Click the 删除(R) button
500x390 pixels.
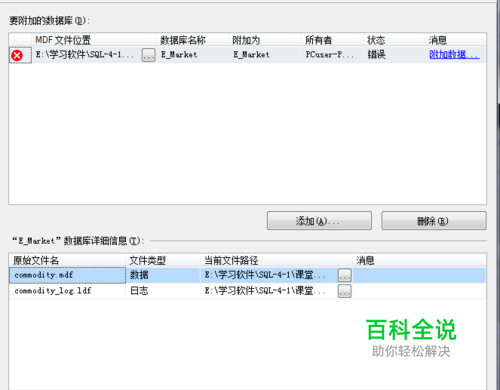(434, 221)
